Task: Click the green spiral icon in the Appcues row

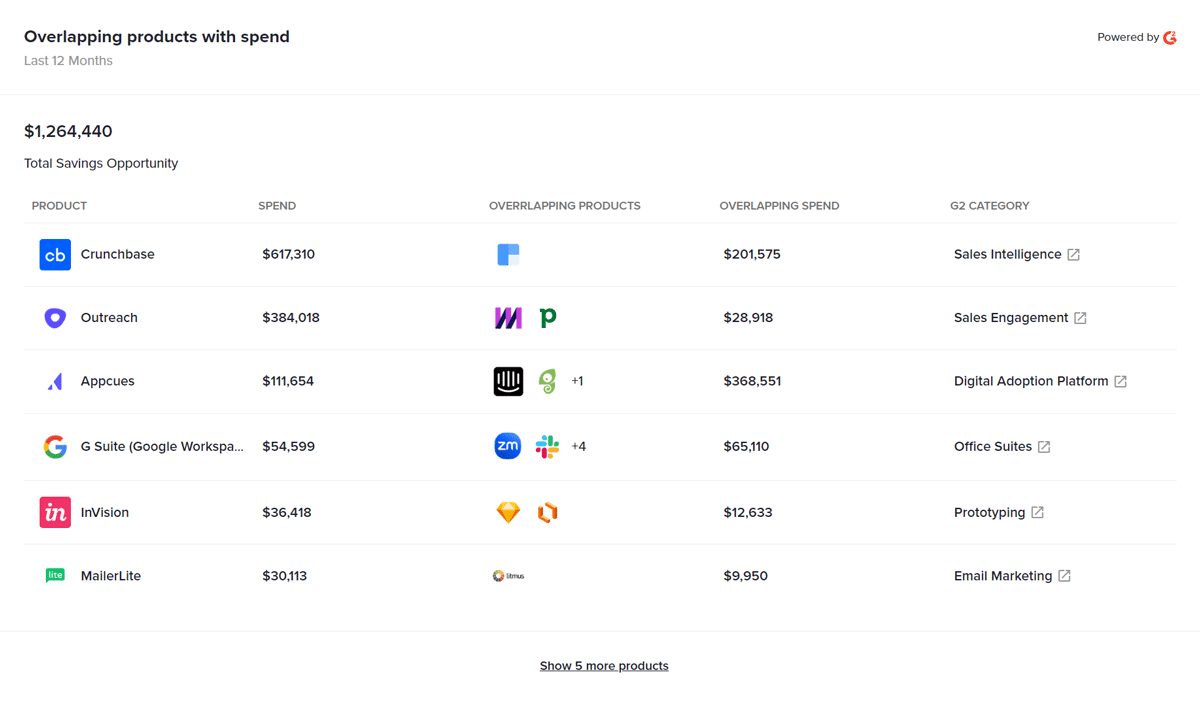Action: click(547, 381)
